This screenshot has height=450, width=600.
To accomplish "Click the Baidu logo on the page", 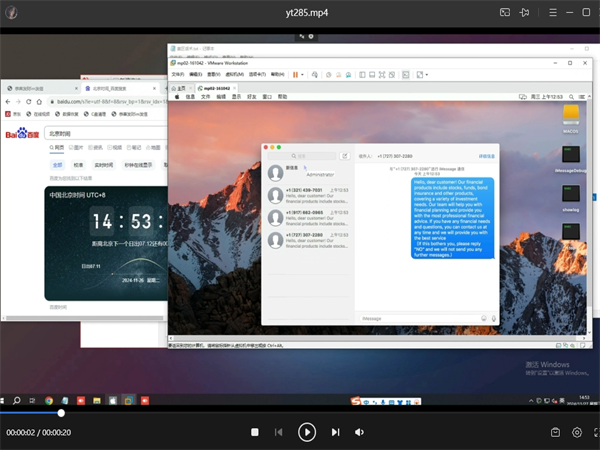I will [21, 132].
